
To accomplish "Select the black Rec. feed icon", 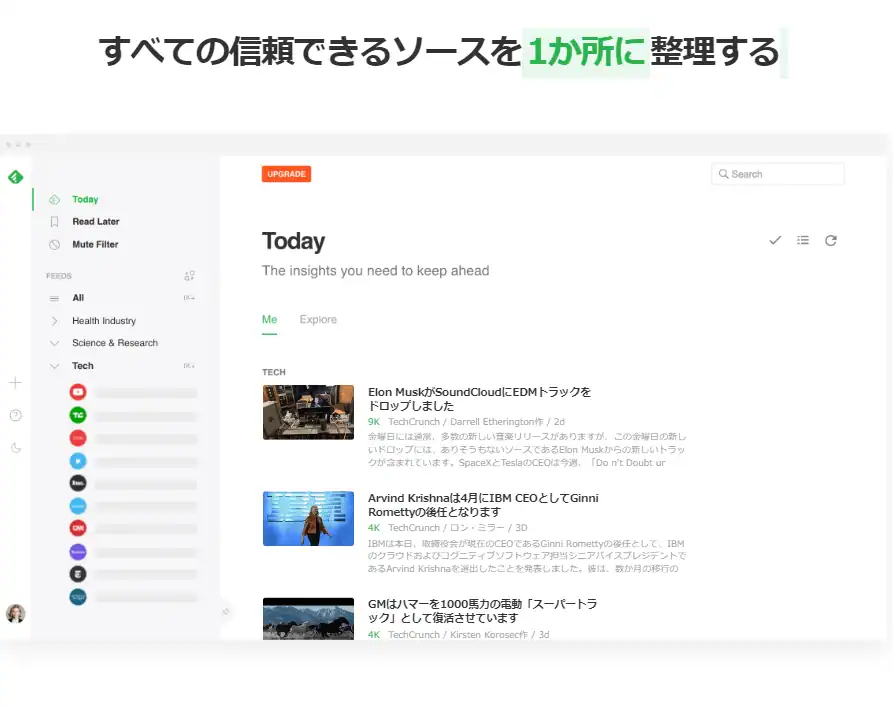I will 78,483.
